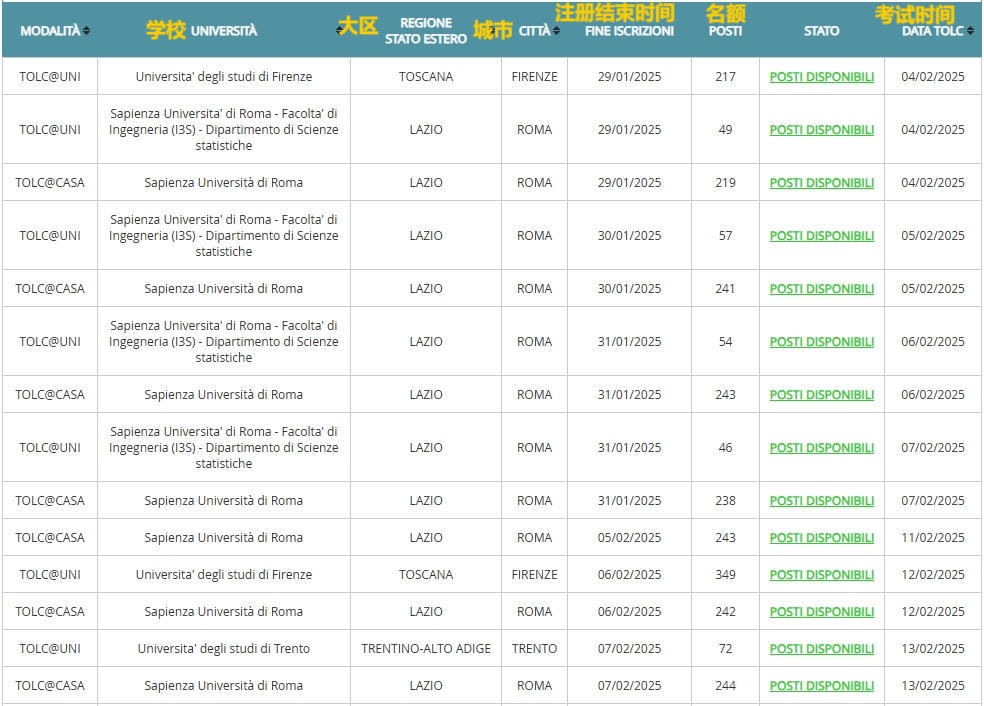Select '13/02/2025' exam date in Trento row
The image size is (984, 706).
933,649
